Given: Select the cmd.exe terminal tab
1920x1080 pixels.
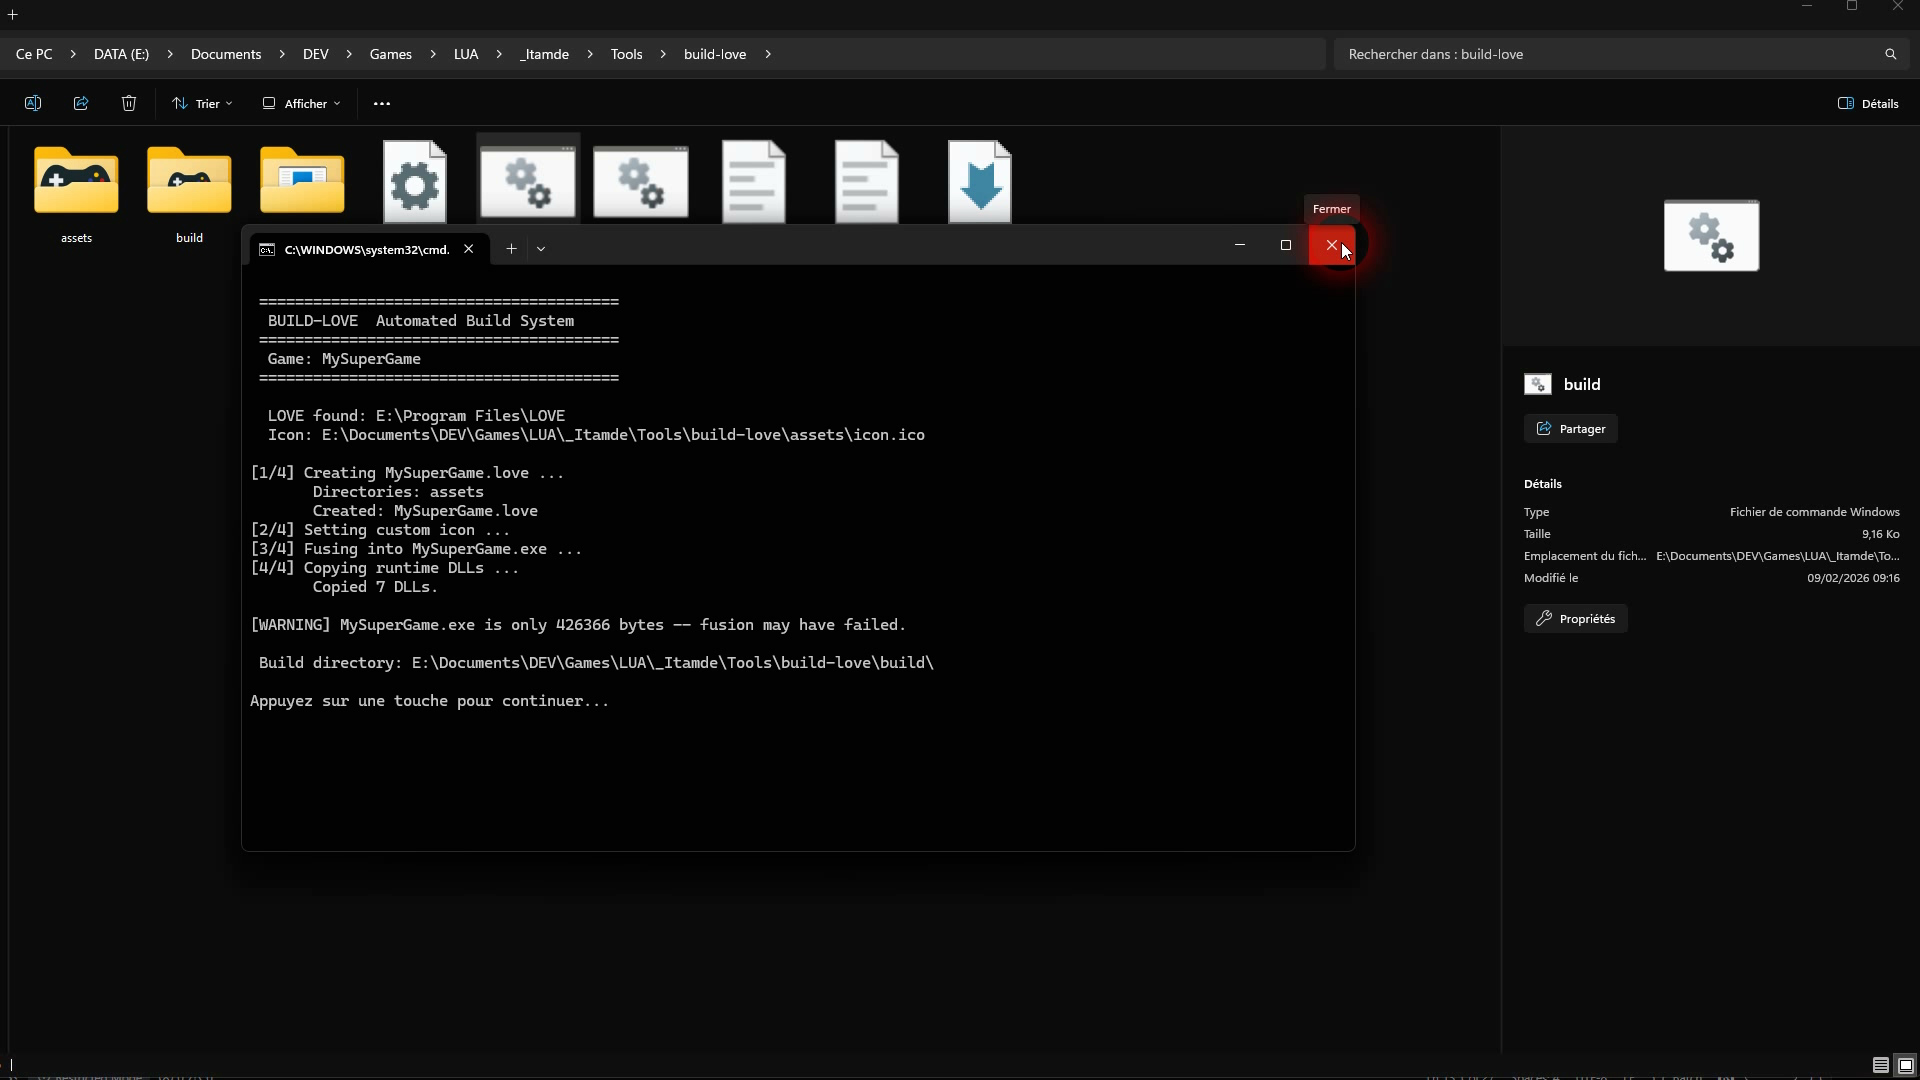Looking at the screenshot, I should [x=366, y=249].
